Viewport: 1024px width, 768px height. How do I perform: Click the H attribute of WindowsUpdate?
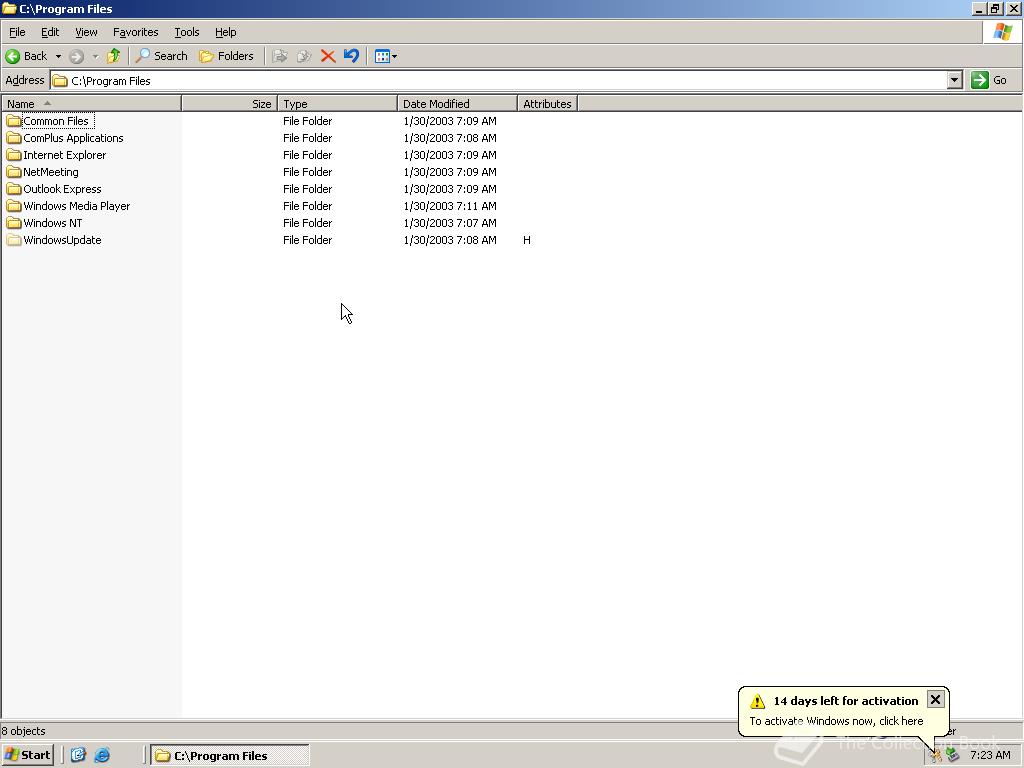[x=527, y=240]
